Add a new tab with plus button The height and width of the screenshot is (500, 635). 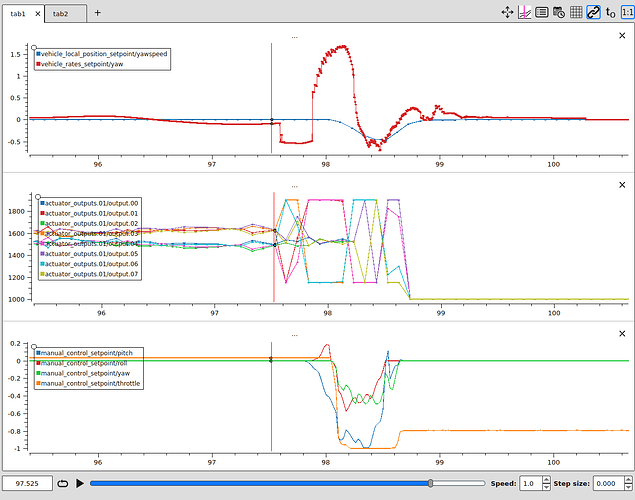tap(98, 13)
